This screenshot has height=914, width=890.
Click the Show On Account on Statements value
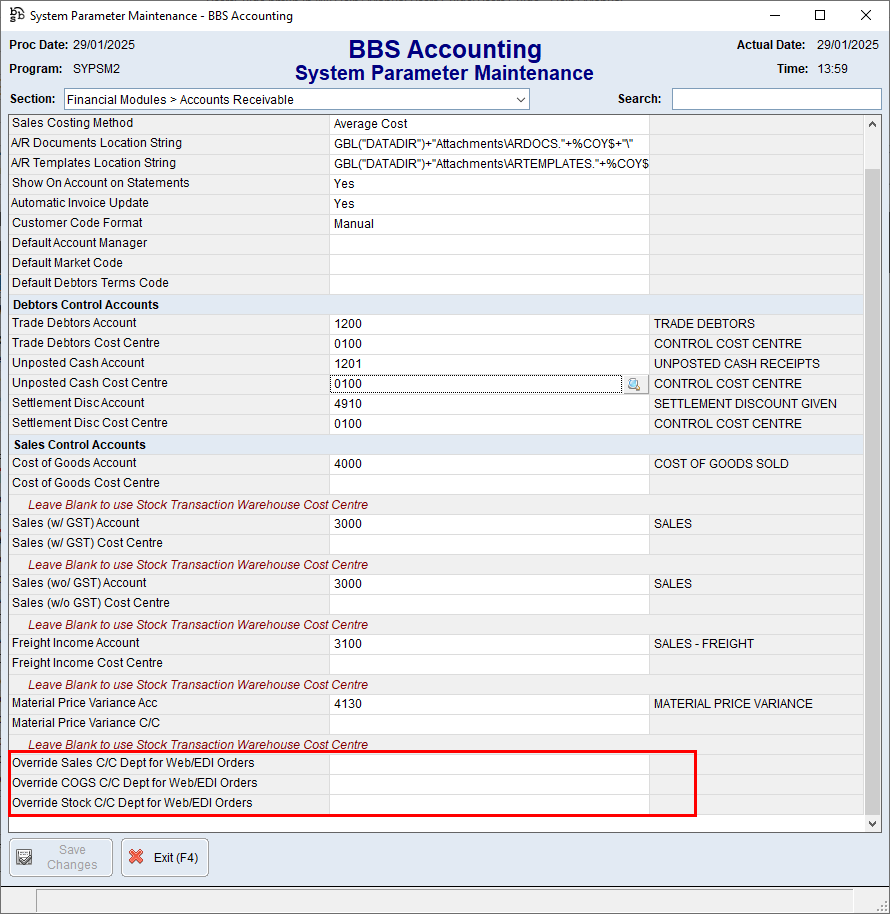coord(488,184)
